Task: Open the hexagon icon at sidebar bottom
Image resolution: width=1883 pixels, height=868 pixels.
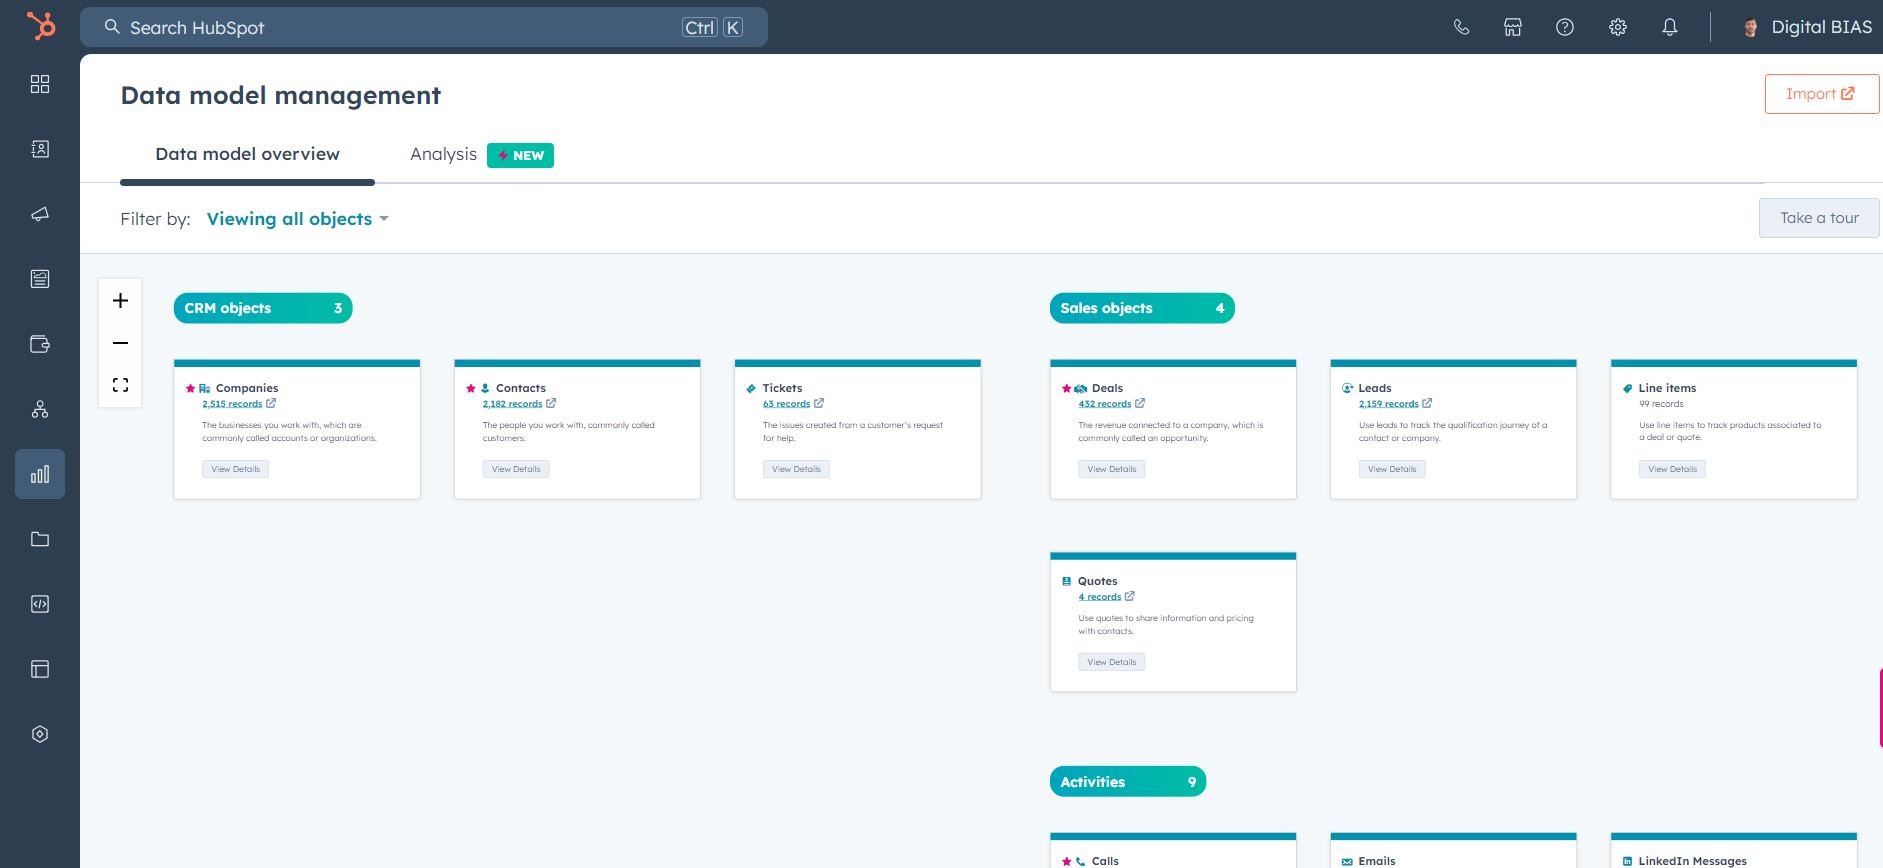Action: coord(40,734)
